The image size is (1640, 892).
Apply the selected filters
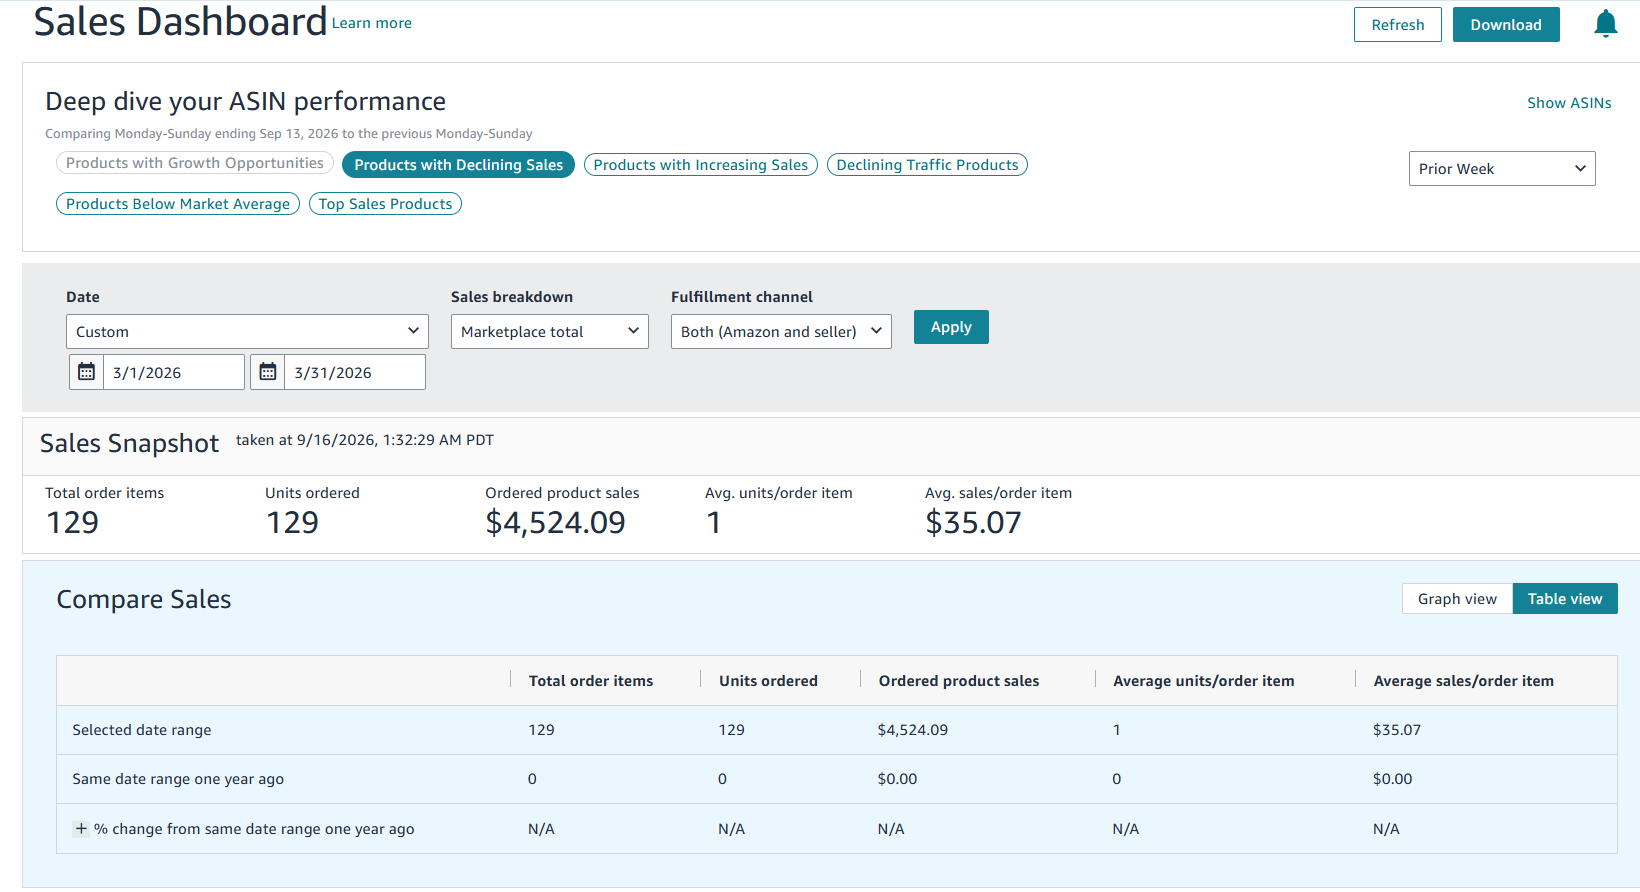click(x=951, y=327)
